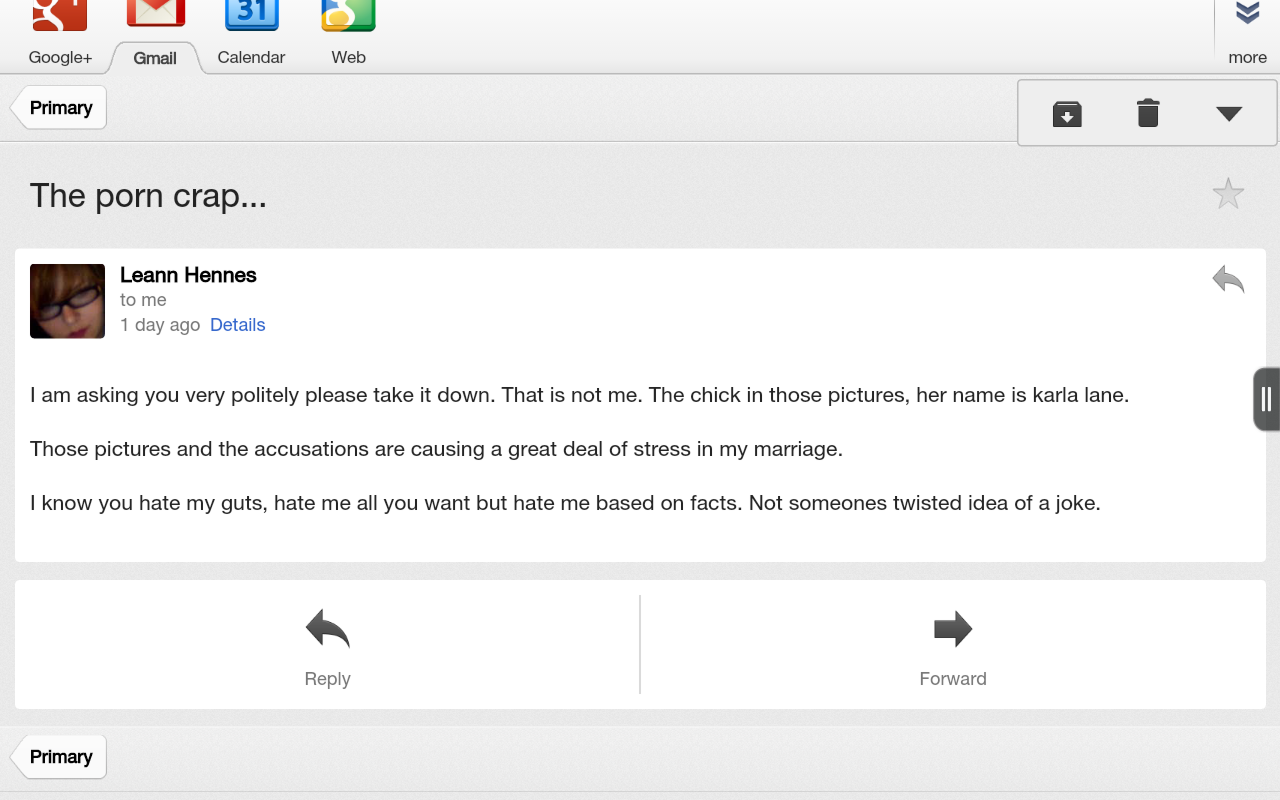The height and width of the screenshot is (800, 1280).
Task: Click the Gmail envelope icon
Action: pos(156,13)
